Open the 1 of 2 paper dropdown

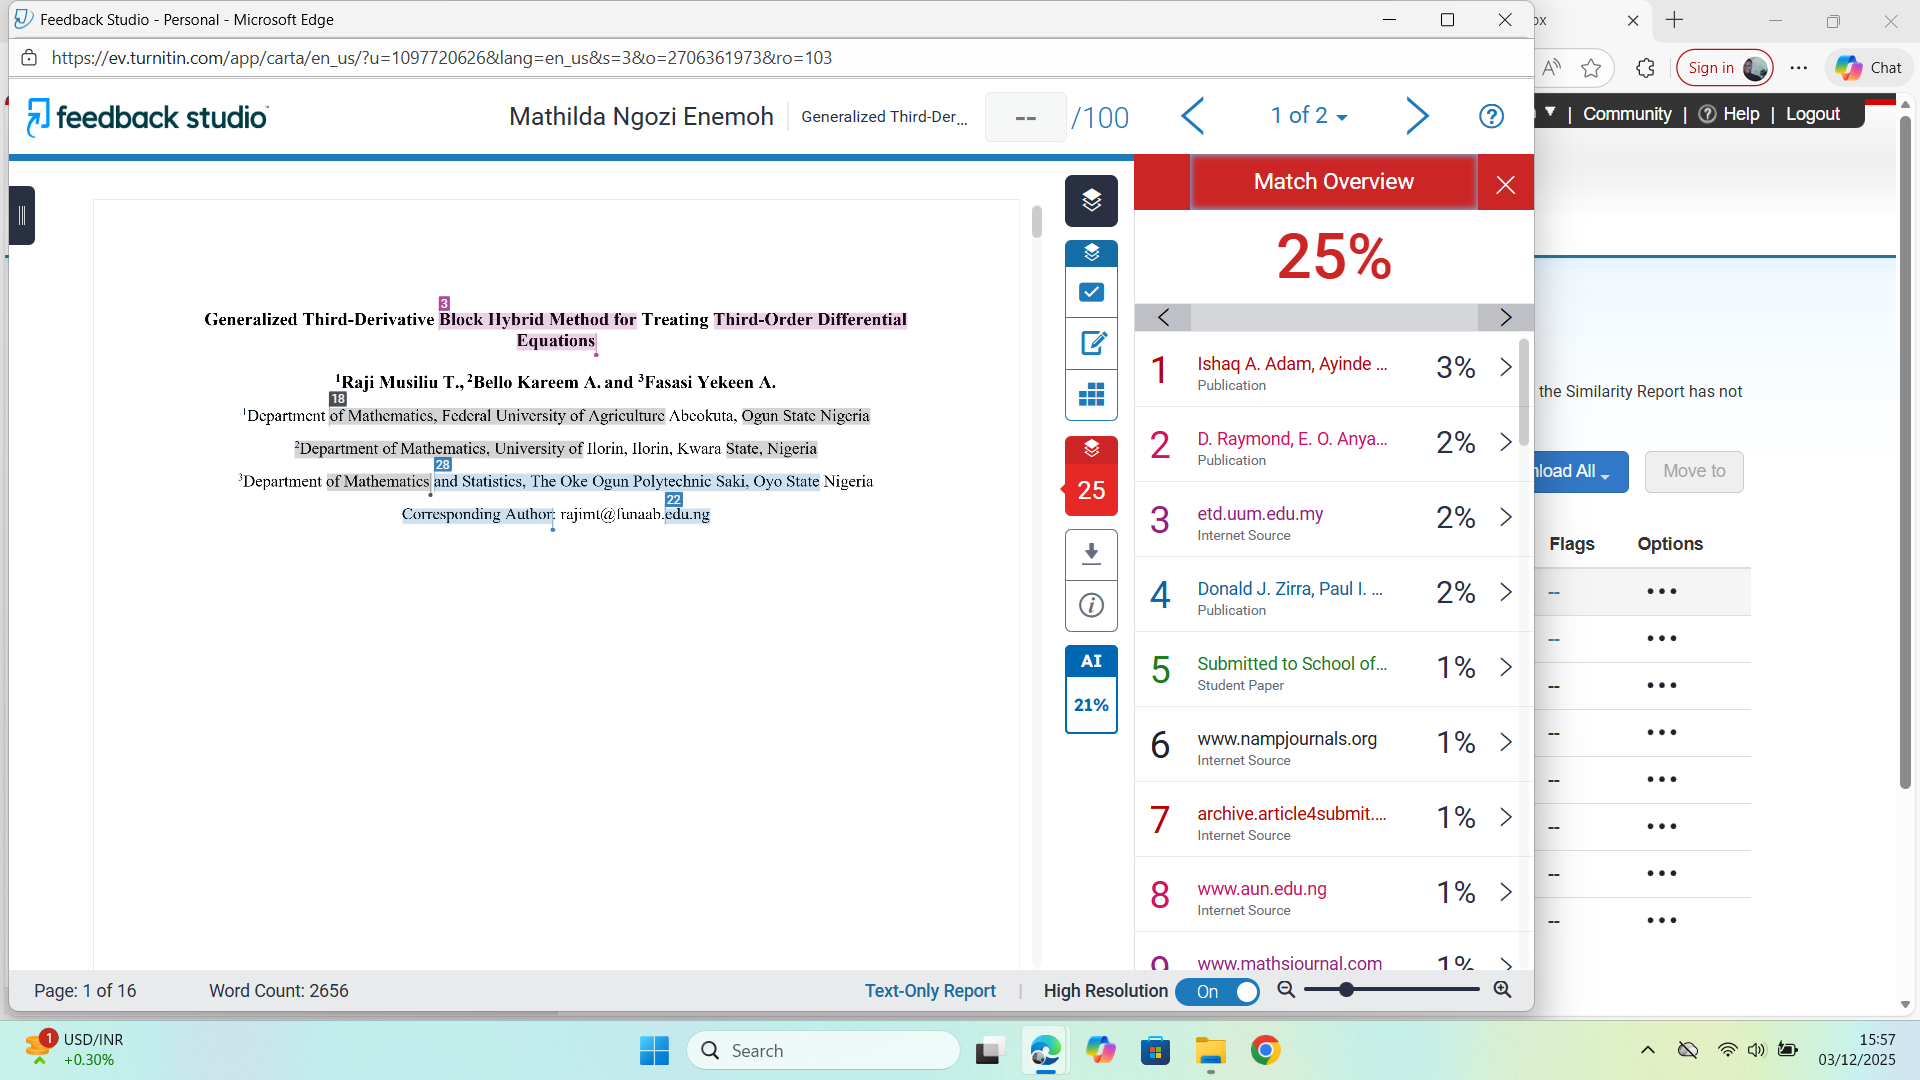pos(1308,116)
